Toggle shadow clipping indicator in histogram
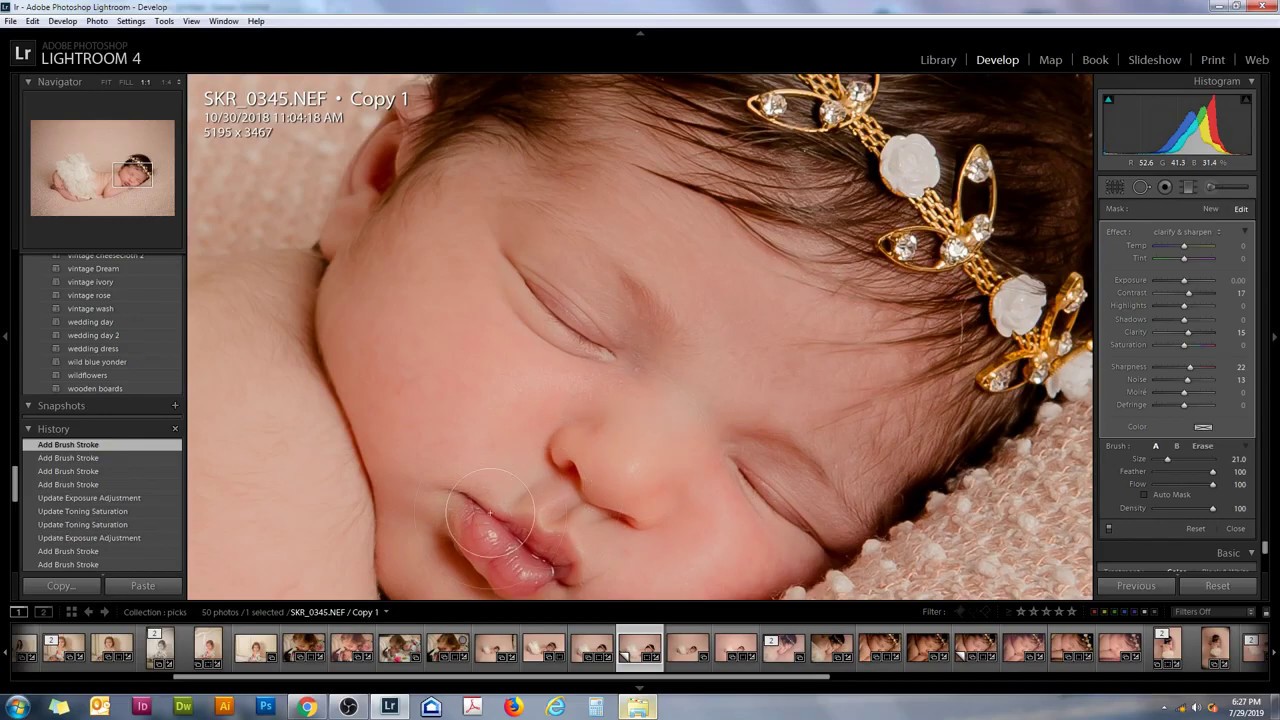The height and width of the screenshot is (720, 1280). [x=1108, y=99]
